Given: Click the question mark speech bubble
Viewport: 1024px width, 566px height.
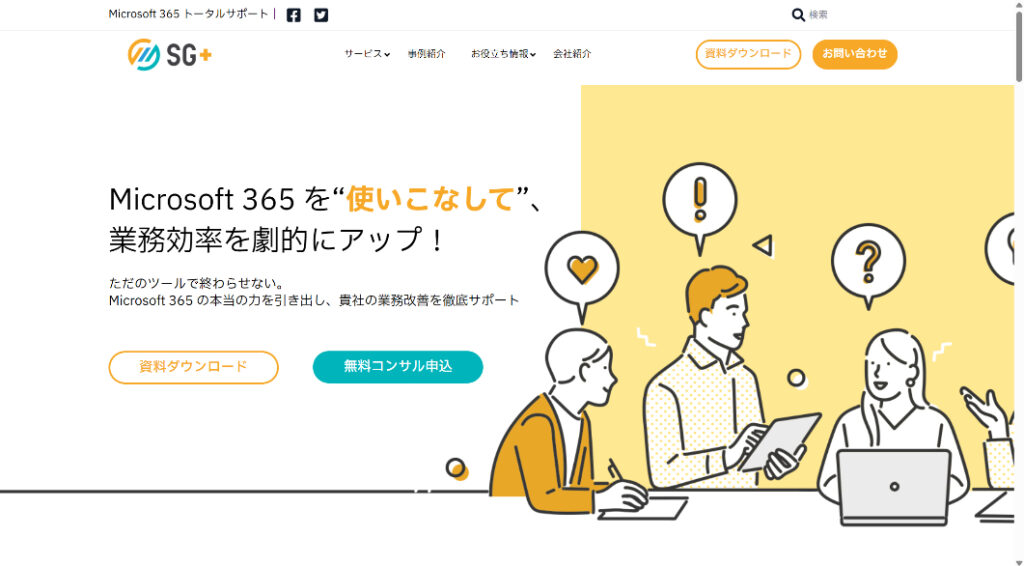Looking at the screenshot, I should (868, 264).
